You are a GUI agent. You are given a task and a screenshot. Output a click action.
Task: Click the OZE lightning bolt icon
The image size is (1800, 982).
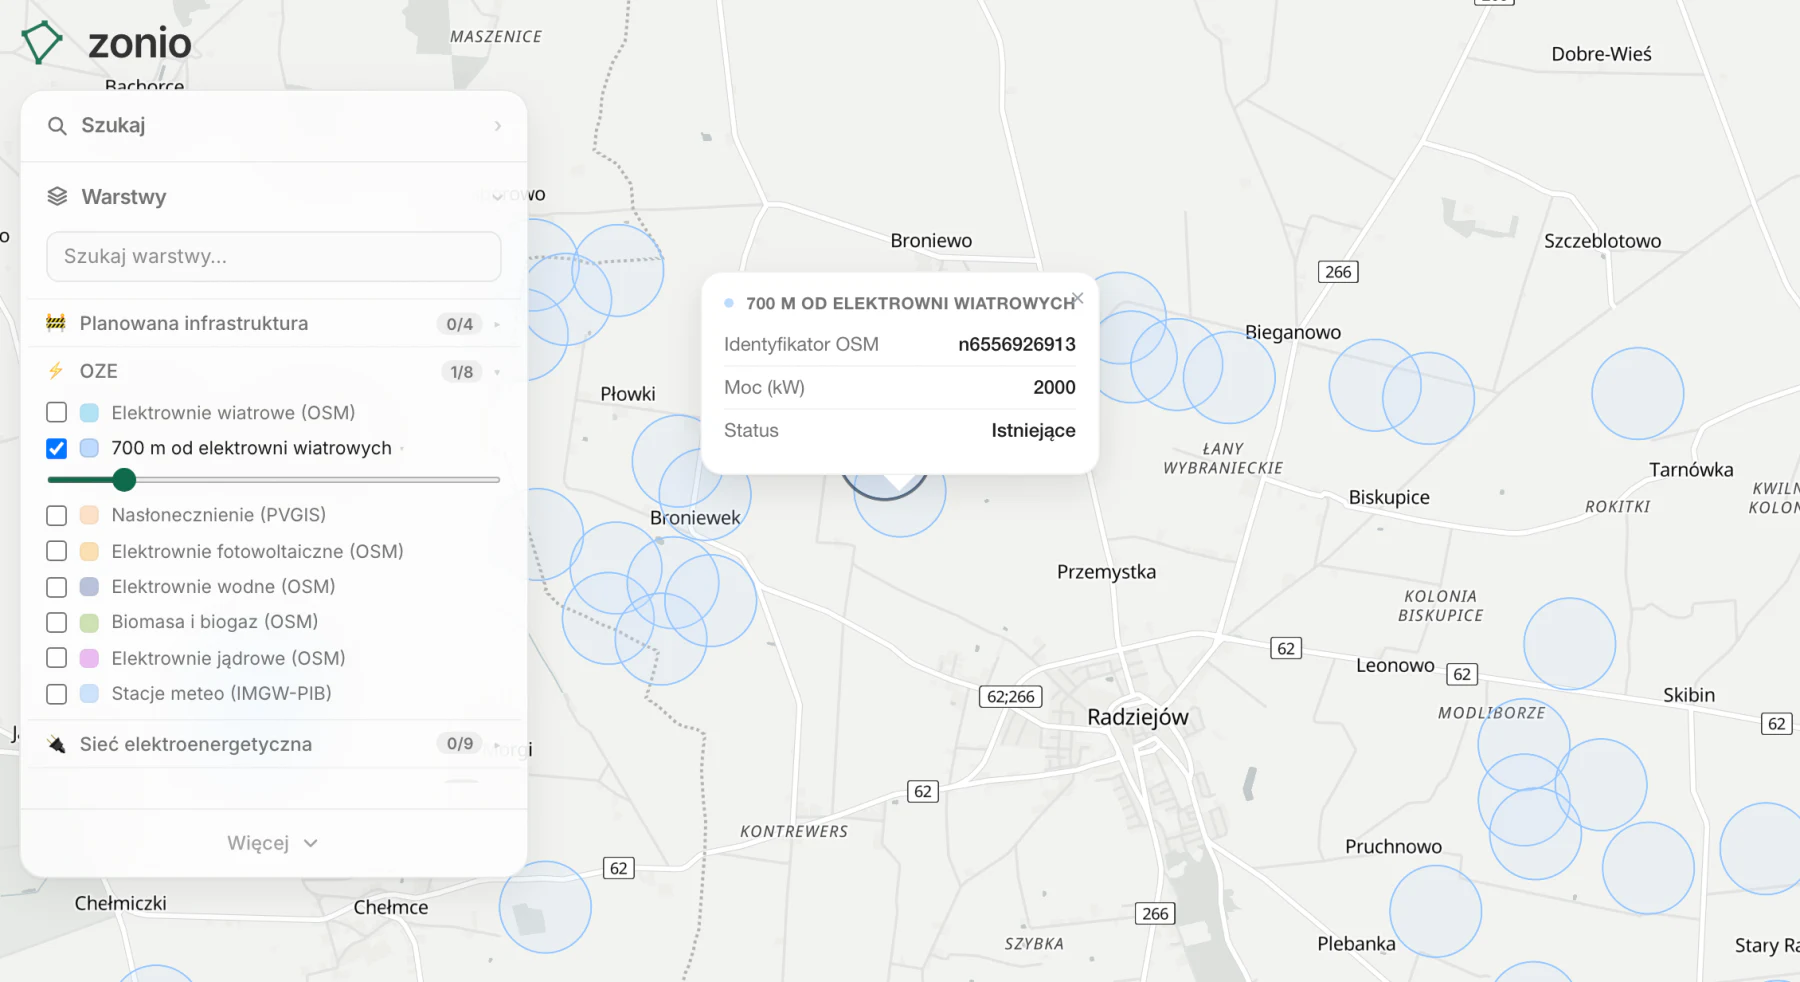pos(56,371)
